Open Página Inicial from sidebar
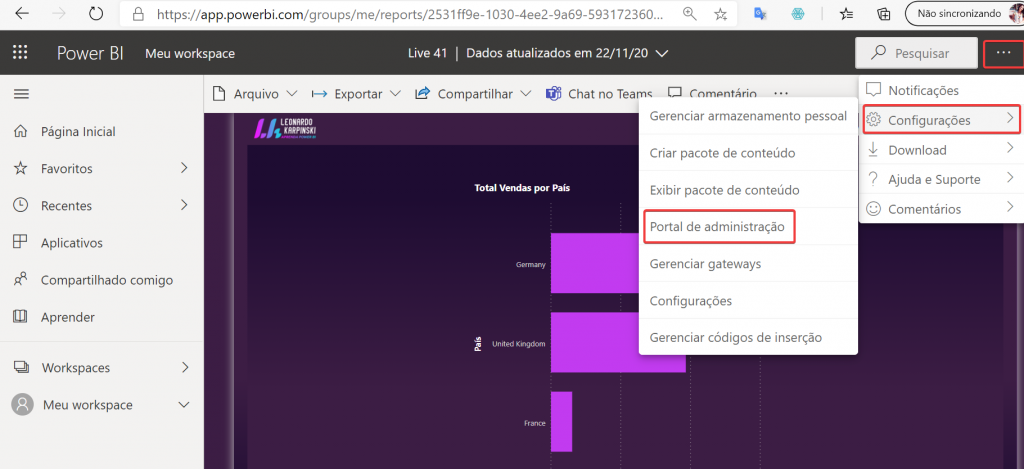The width and height of the screenshot is (1024, 469). coord(77,131)
